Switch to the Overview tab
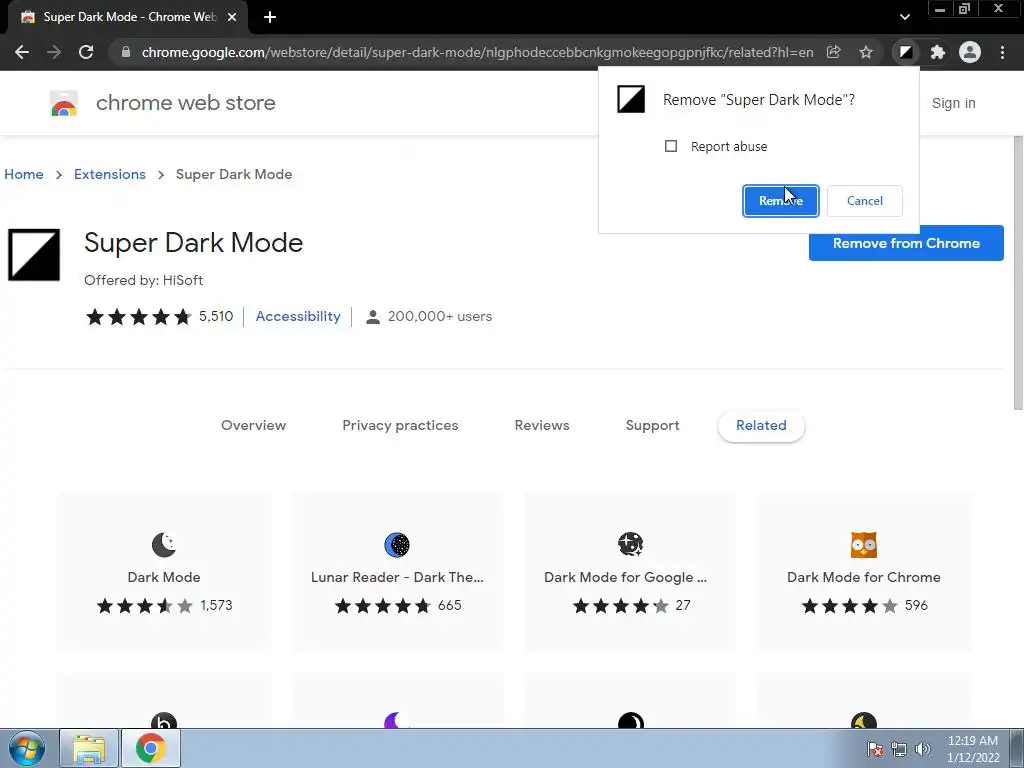Viewport: 1024px width, 768px height. [x=253, y=425]
